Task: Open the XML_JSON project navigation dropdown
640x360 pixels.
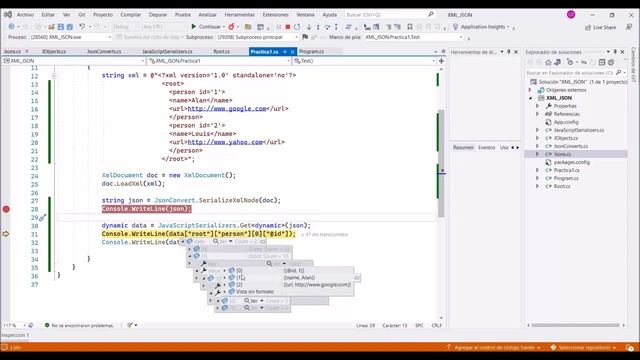Action: click(73, 61)
